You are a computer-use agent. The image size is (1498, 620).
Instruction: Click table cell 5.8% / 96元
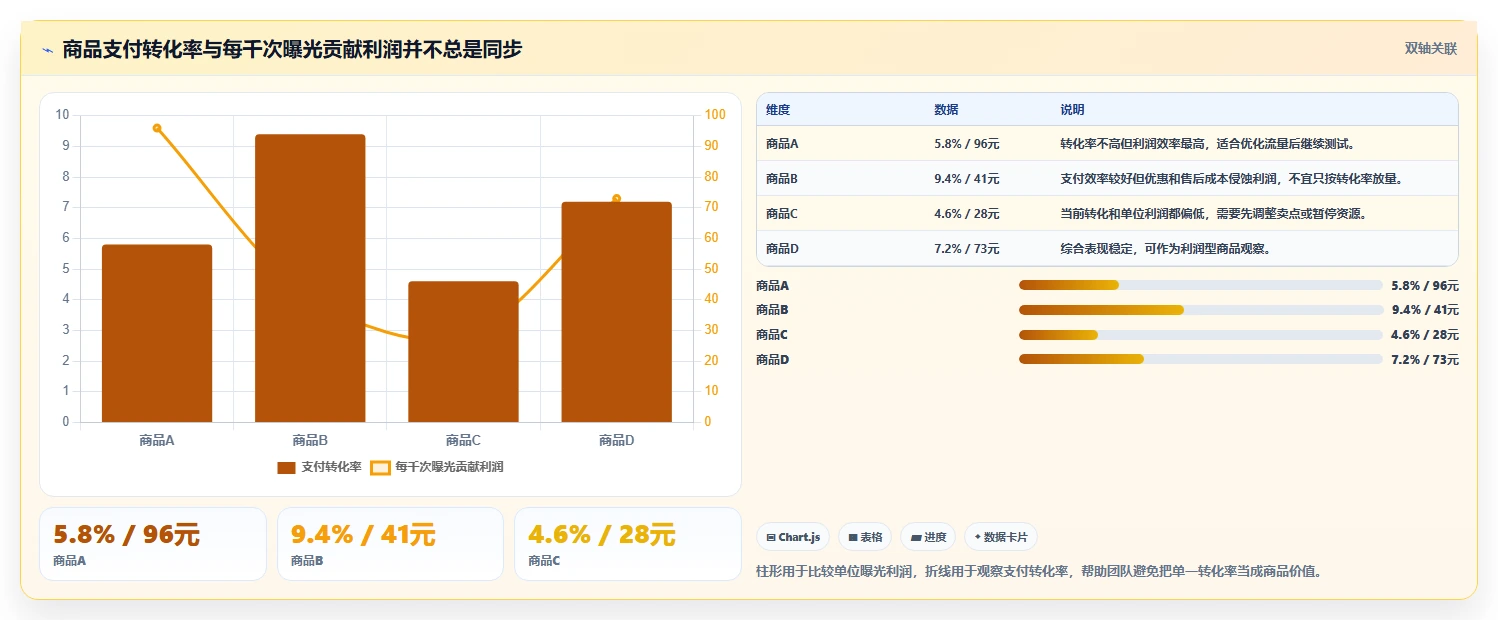click(967, 144)
